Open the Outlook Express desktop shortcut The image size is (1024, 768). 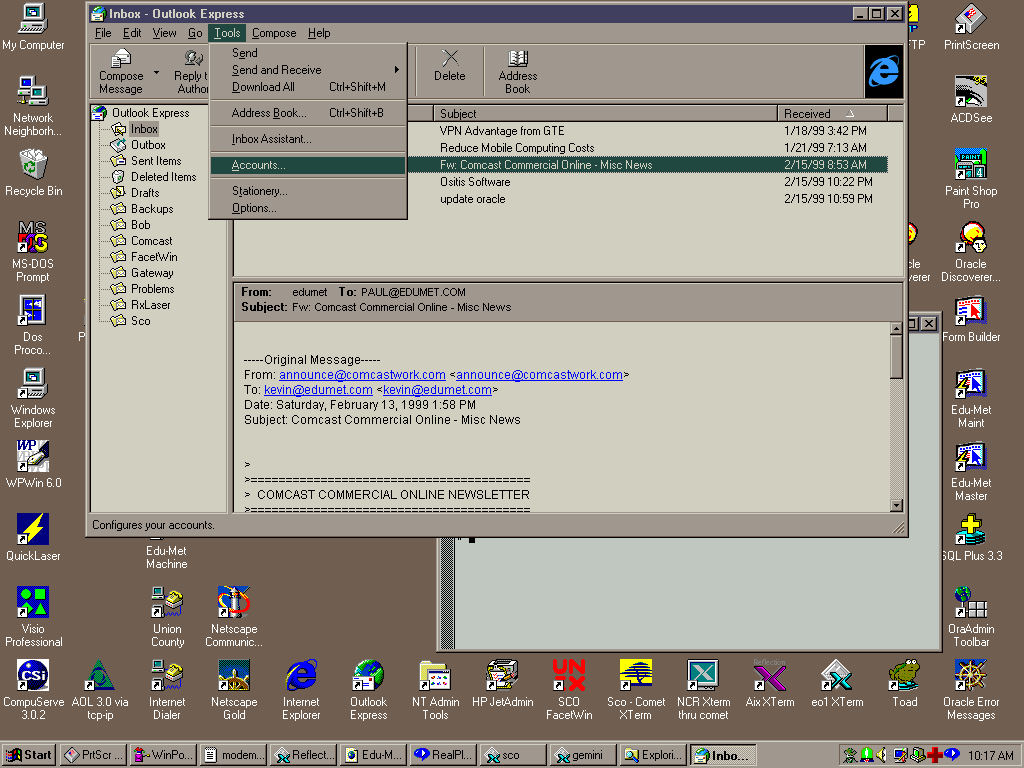tap(368, 690)
